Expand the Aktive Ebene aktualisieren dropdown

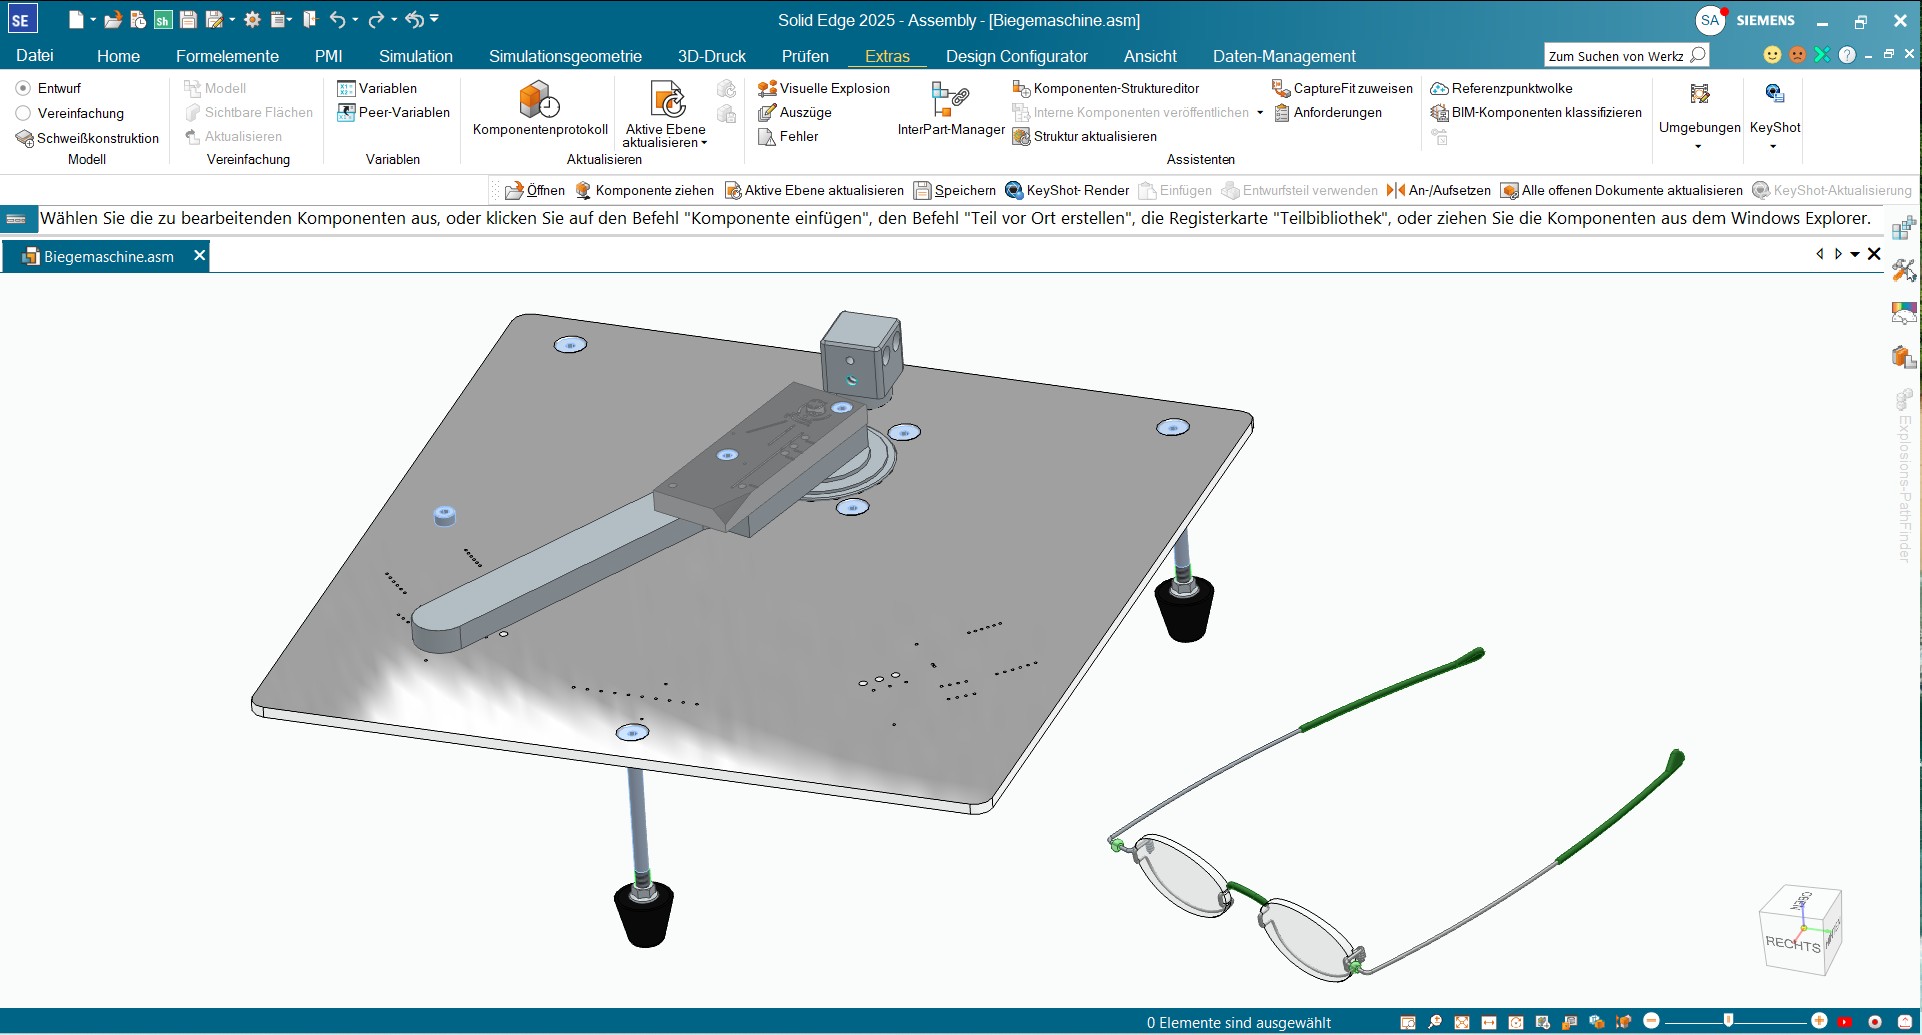tap(666, 142)
